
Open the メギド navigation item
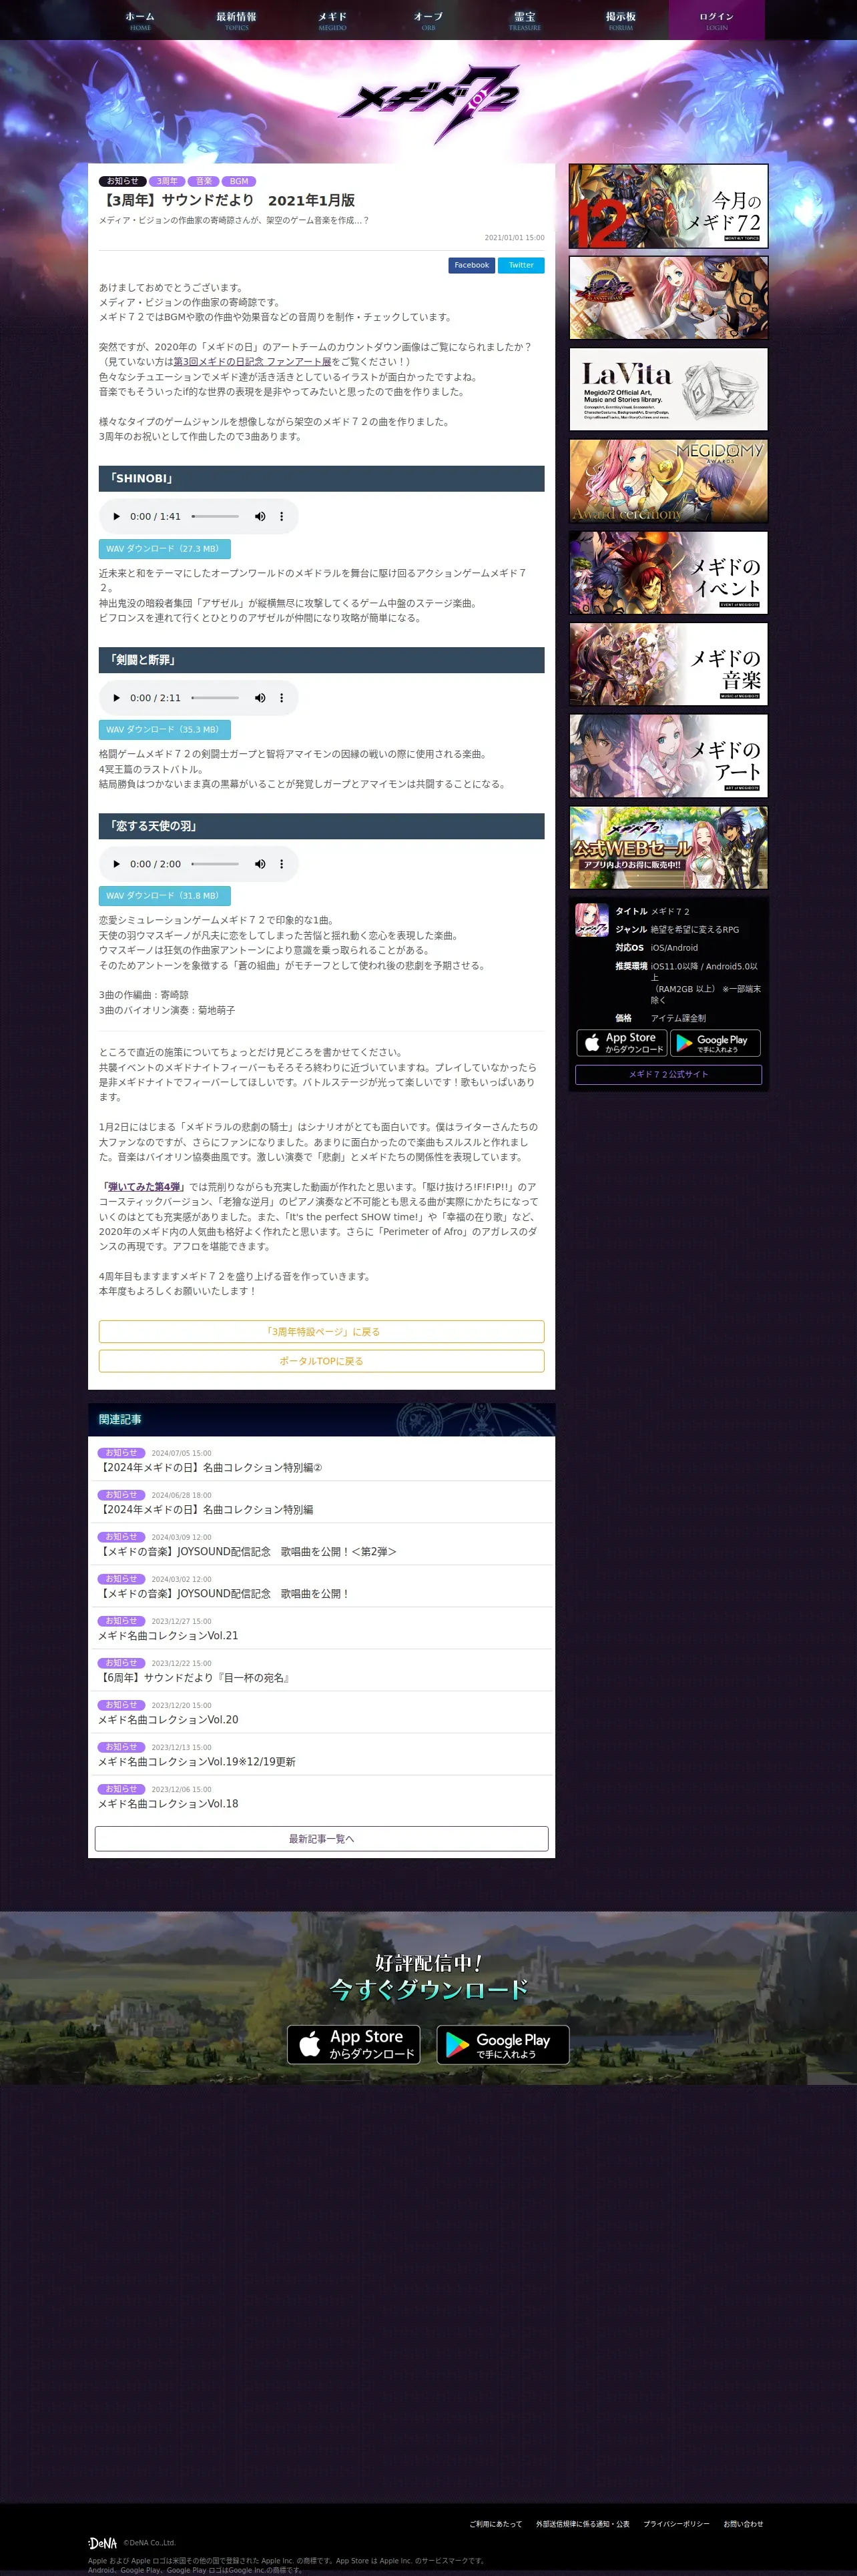[332, 20]
